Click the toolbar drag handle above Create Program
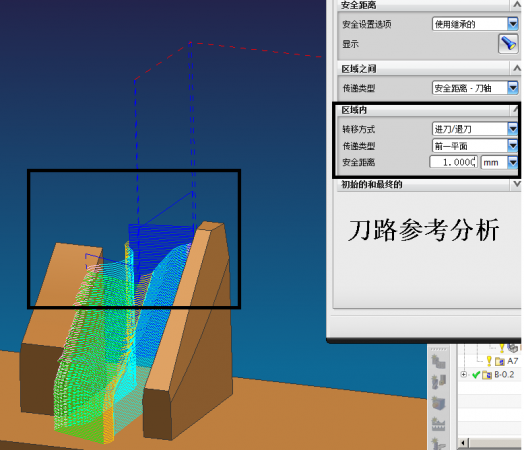Screen dimensions: 524x450 click(x=438, y=349)
